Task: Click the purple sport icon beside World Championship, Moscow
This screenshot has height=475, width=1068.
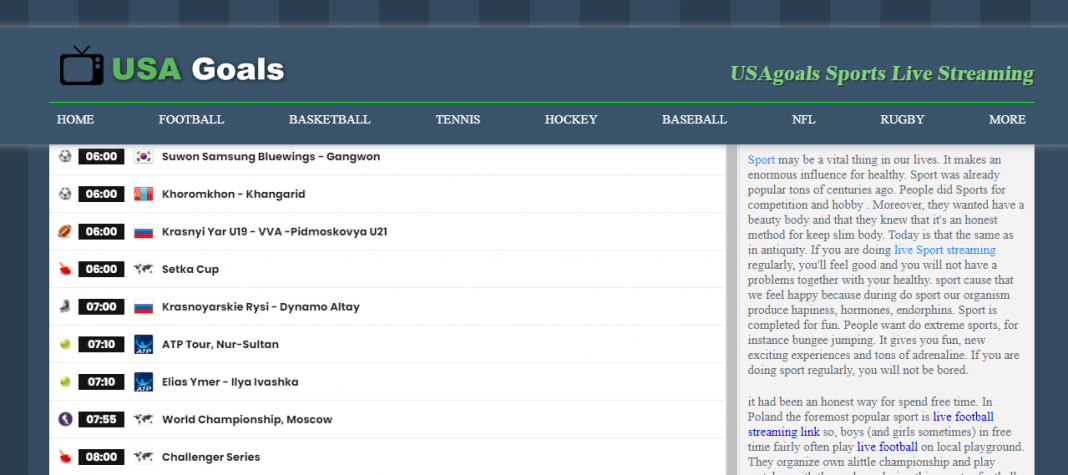Action: (x=65, y=419)
